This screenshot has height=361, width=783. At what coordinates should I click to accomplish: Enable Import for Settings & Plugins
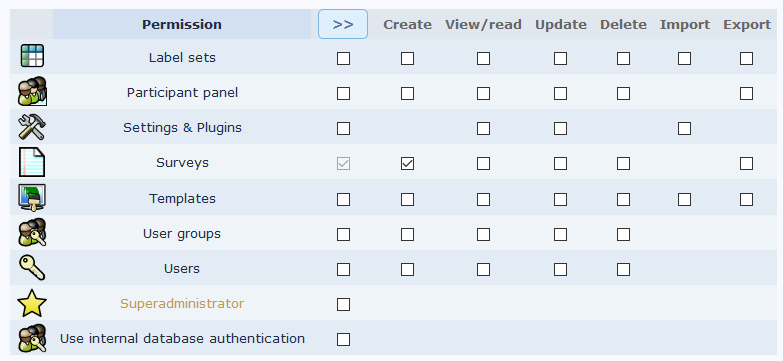pyautogui.click(x=685, y=128)
